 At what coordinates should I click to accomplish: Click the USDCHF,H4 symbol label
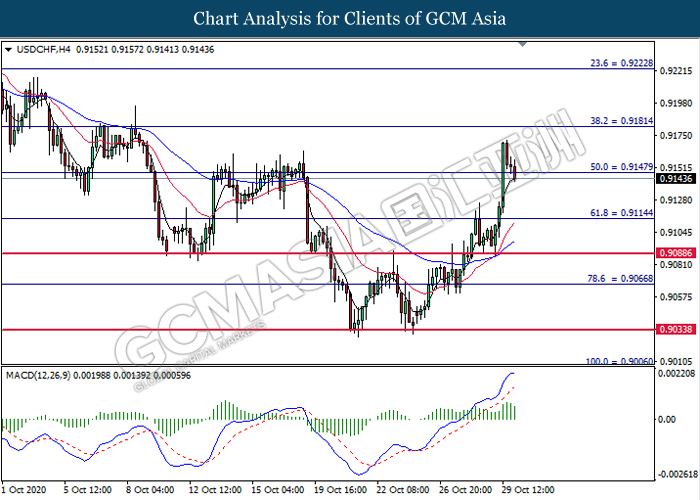click(x=40, y=49)
